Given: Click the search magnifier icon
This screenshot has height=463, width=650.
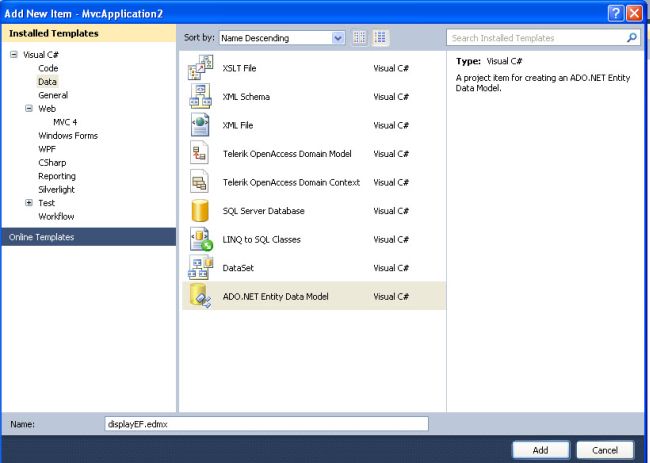Looking at the screenshot, I should 631,38.
